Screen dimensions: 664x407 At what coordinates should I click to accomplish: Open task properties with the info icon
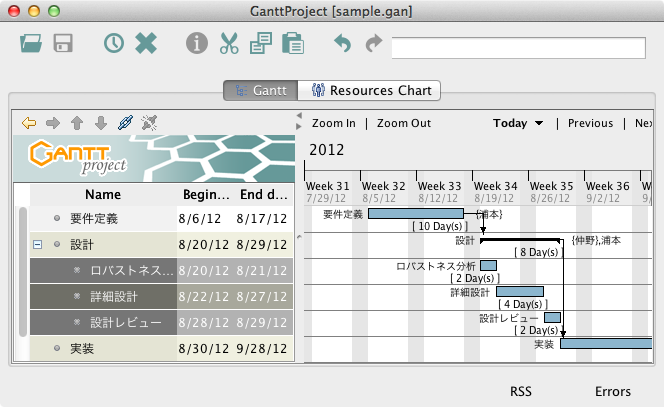(x=197, y=44)
